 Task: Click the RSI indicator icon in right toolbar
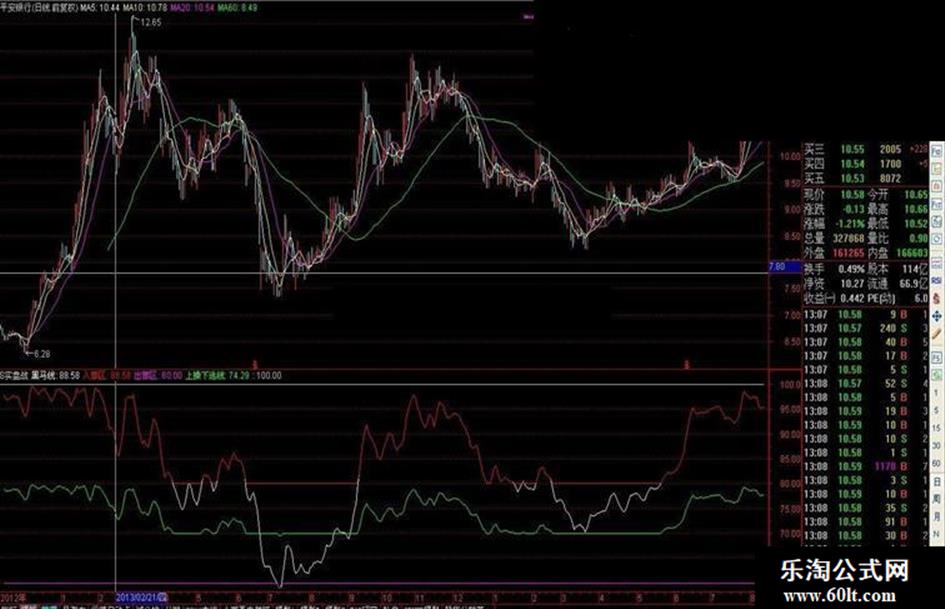coord(937,280)
